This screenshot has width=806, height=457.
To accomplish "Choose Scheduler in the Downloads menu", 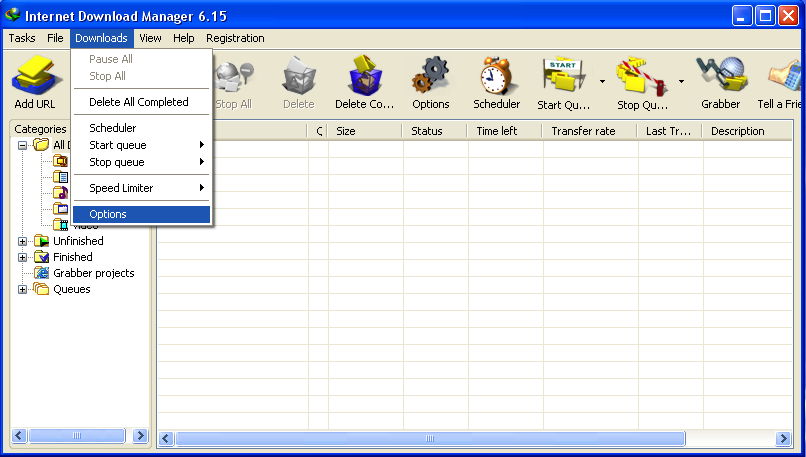I will 141,128.
